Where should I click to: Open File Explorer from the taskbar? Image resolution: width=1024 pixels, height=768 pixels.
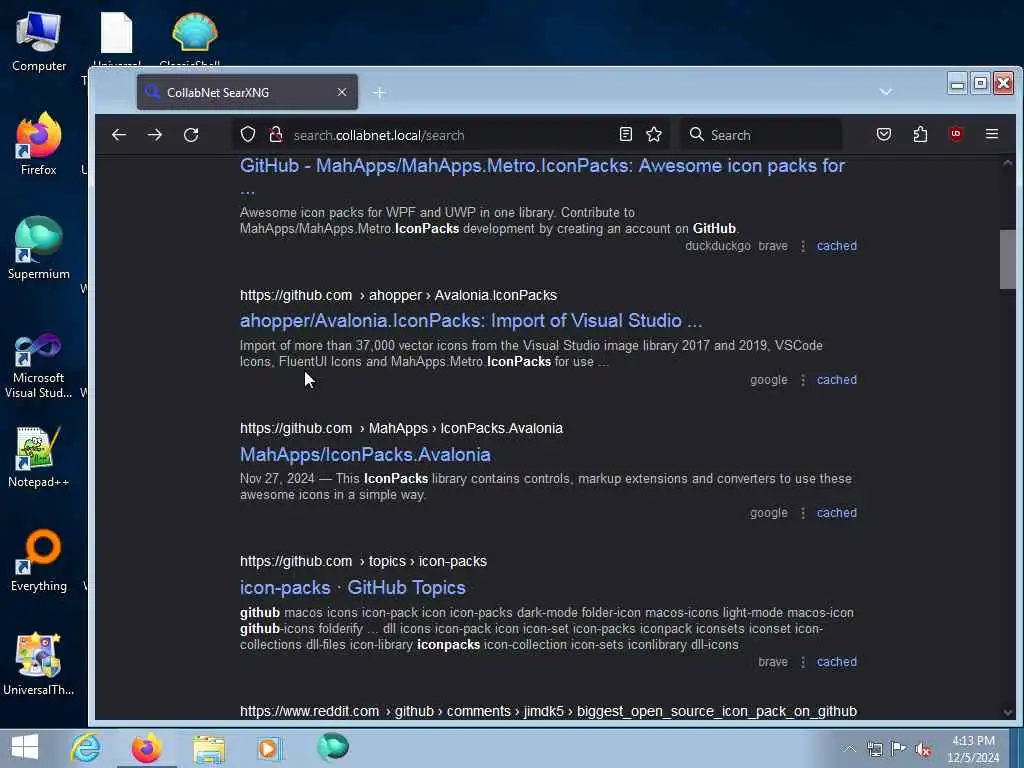pos(208,748)
